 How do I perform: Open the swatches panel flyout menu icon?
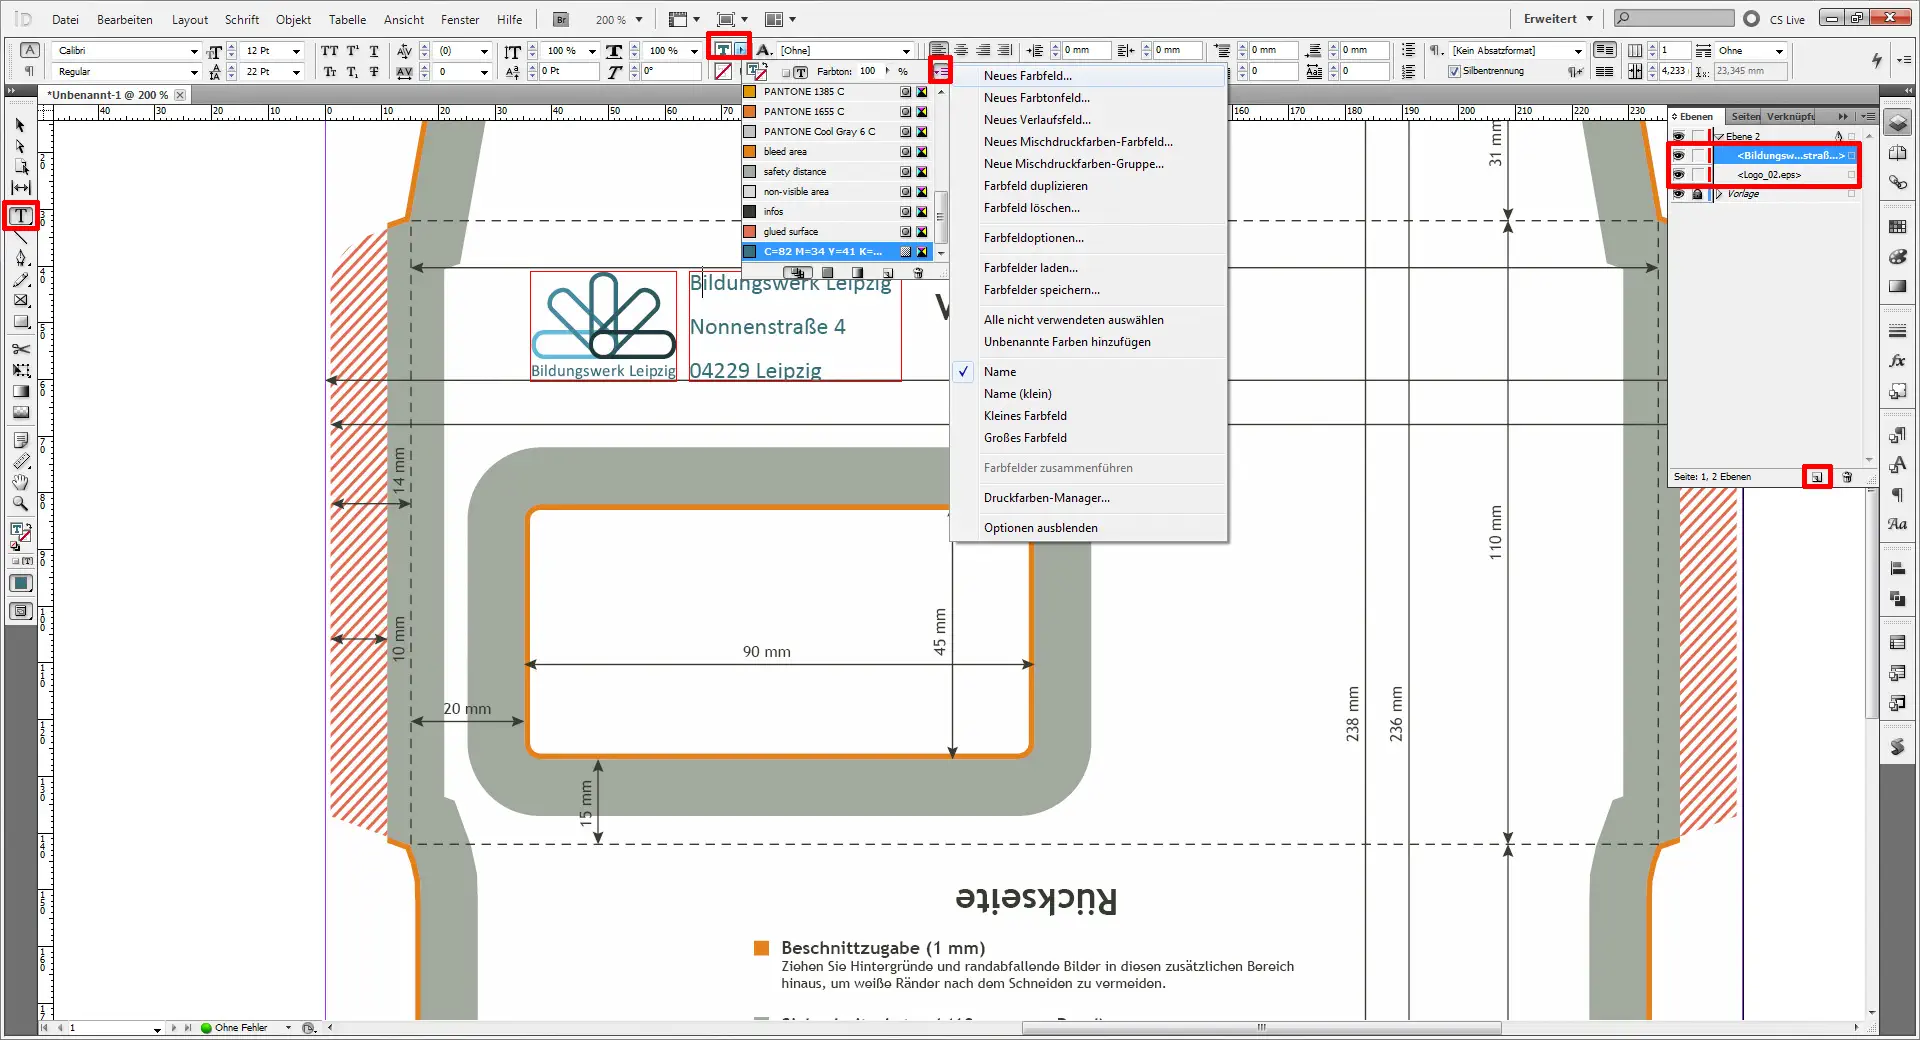point(940,71)
